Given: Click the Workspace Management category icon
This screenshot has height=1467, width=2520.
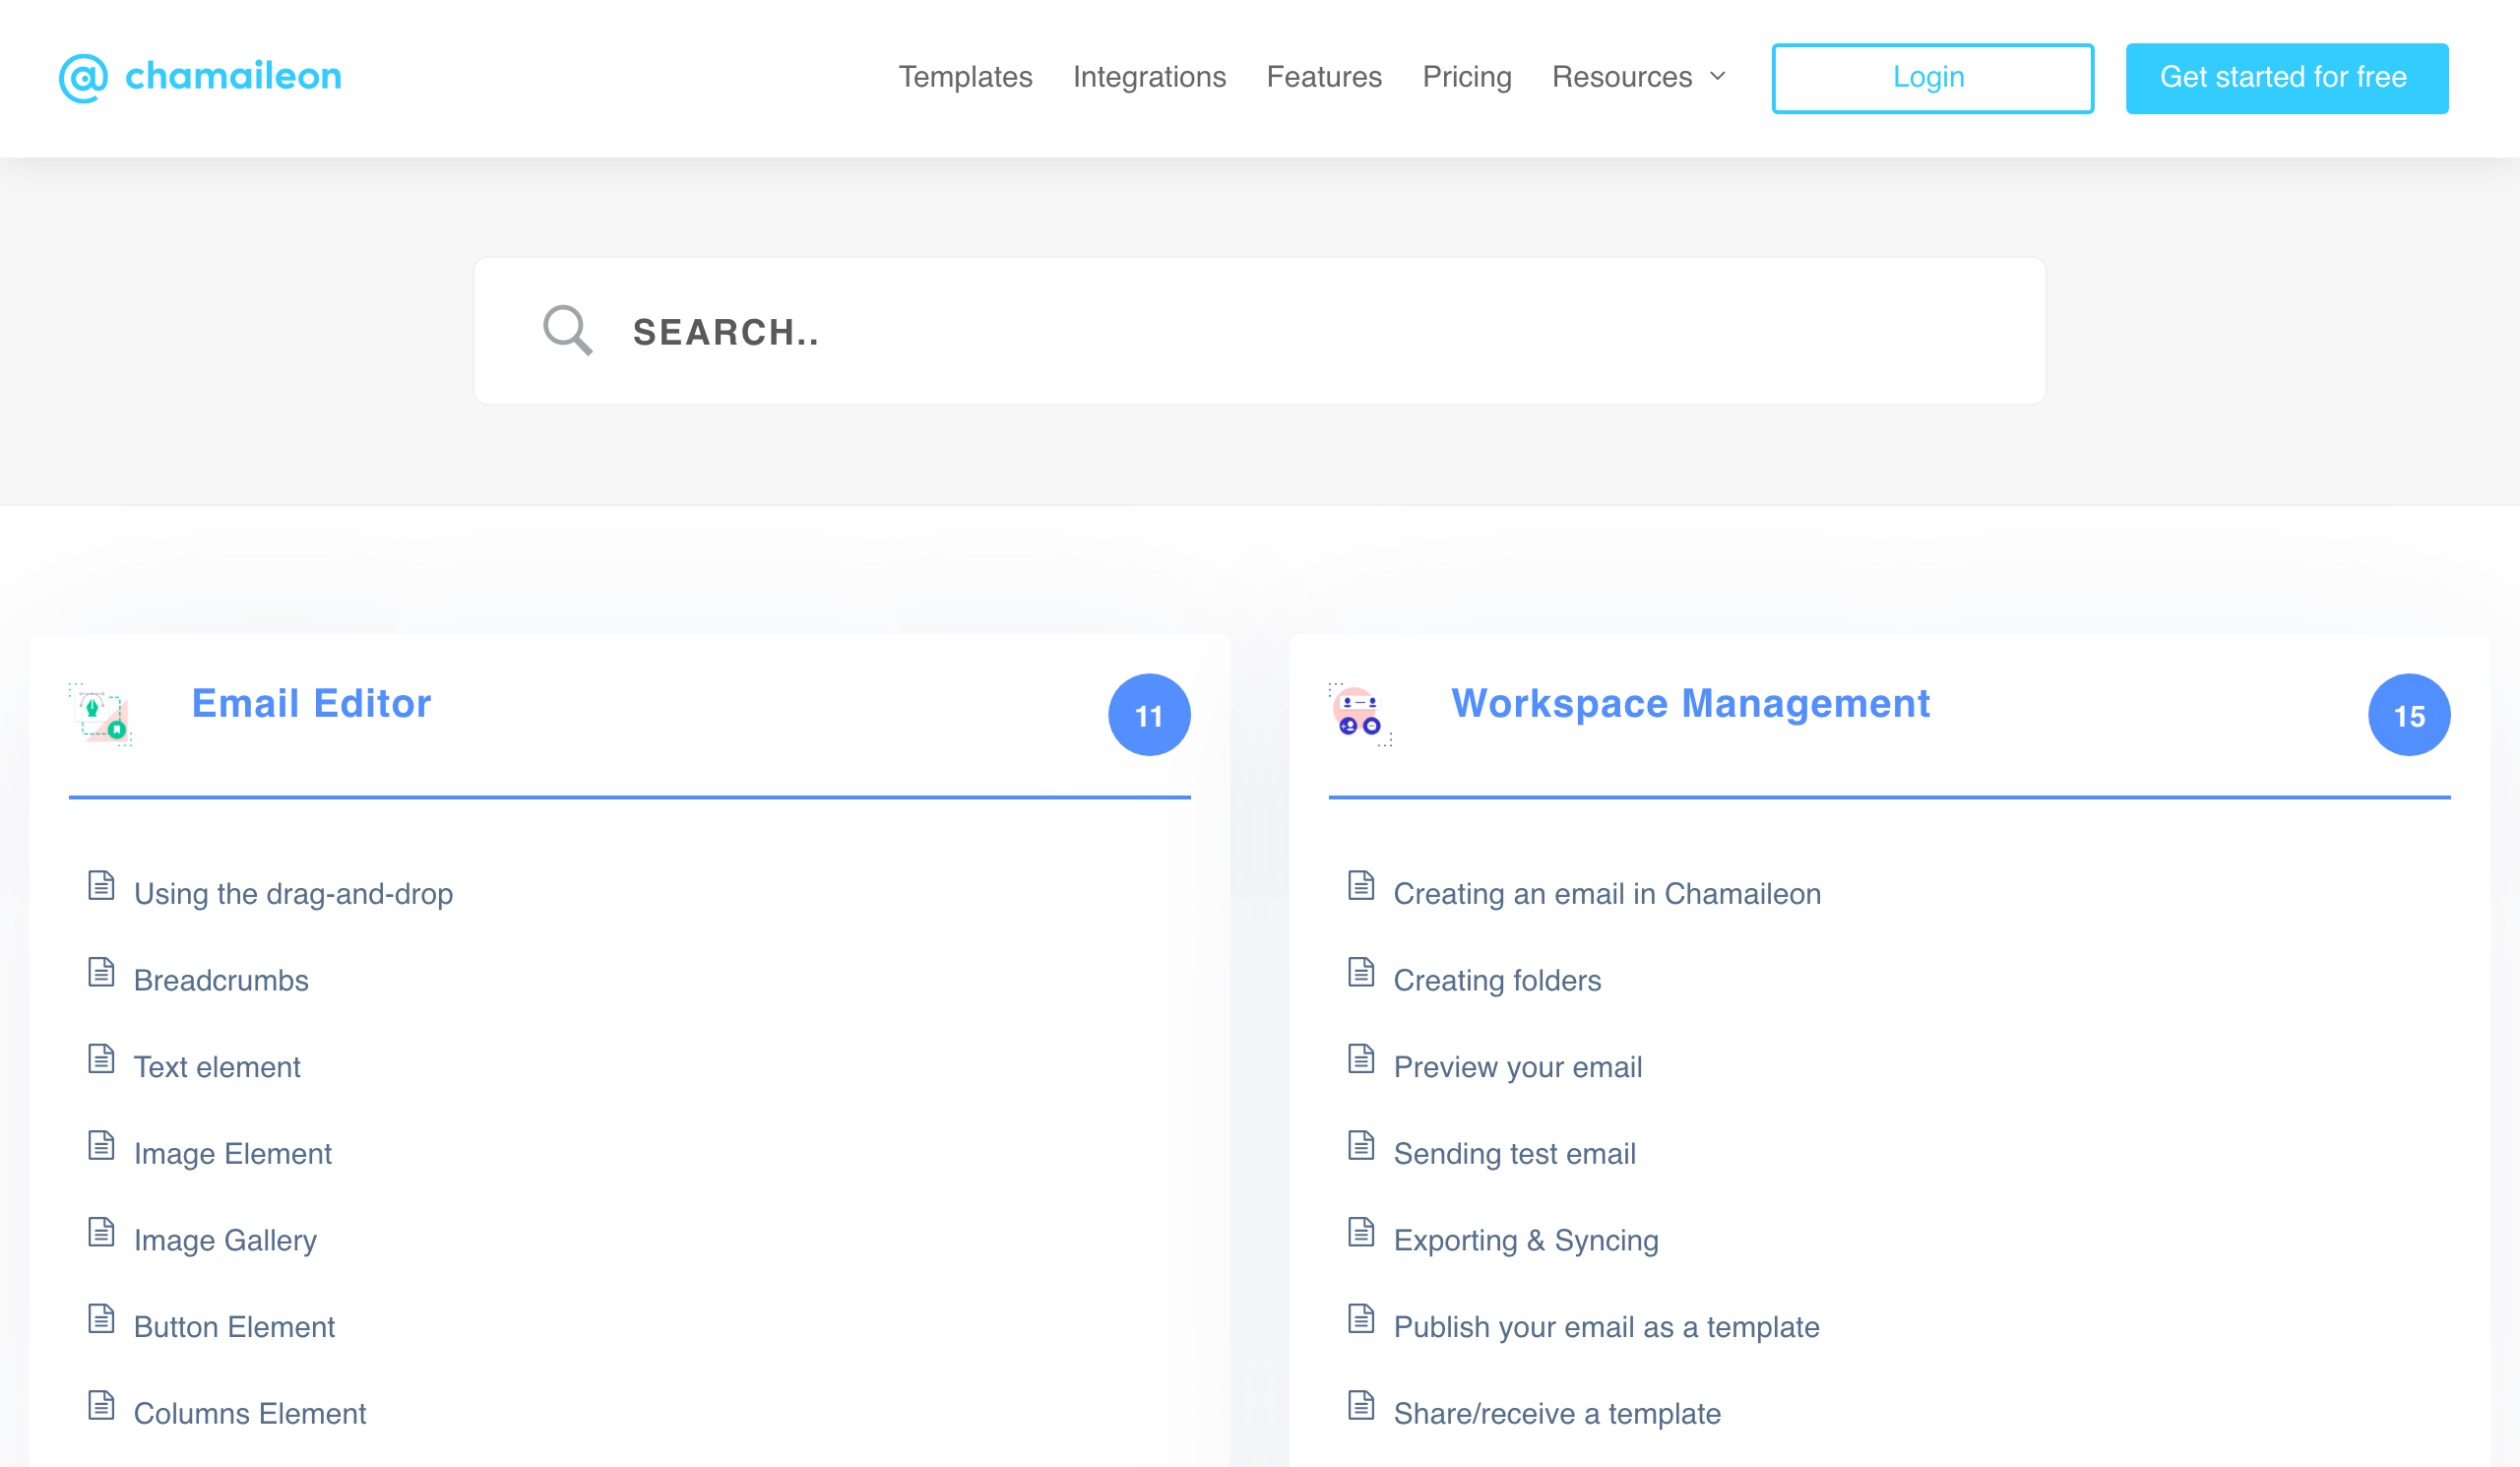Looking at the screenshot, I should tap(1360, 714).
